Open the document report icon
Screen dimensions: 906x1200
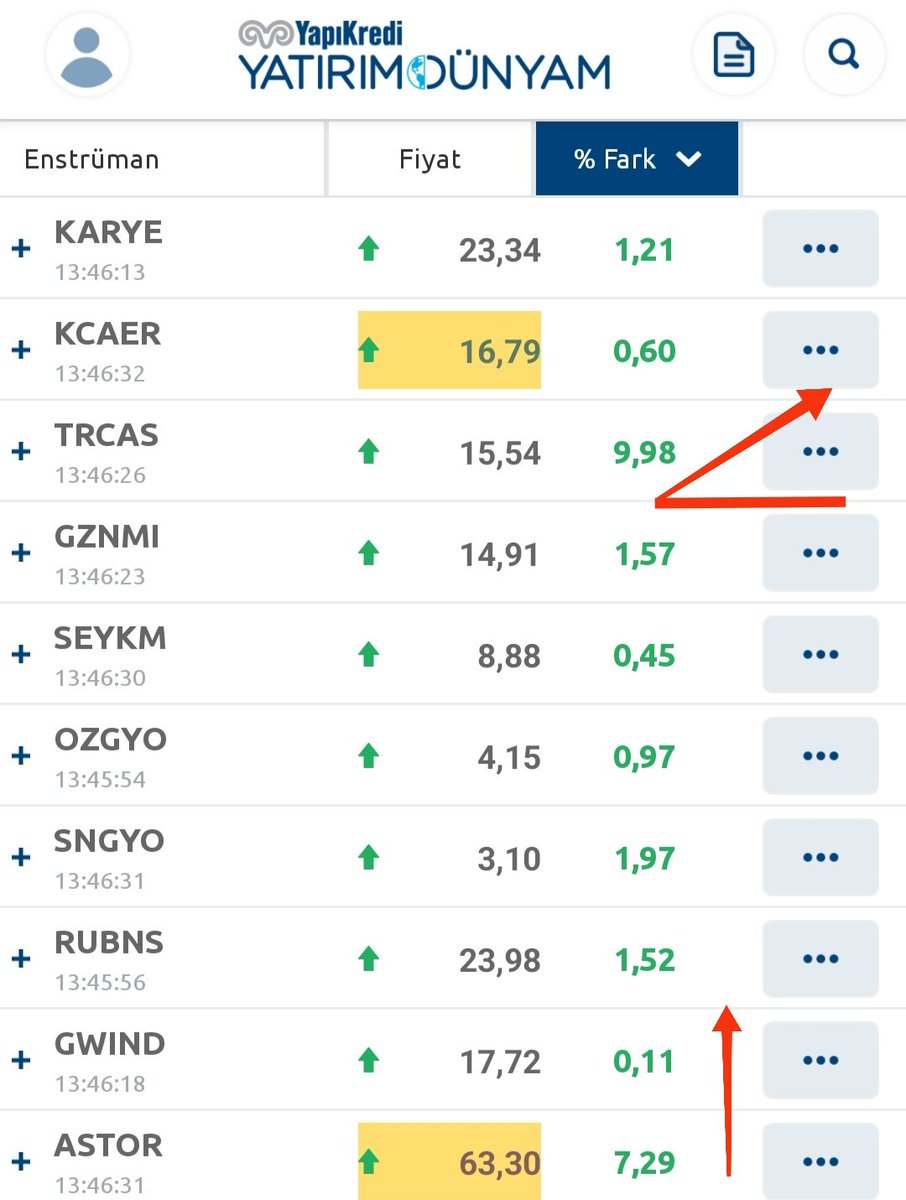pos(734,55)
